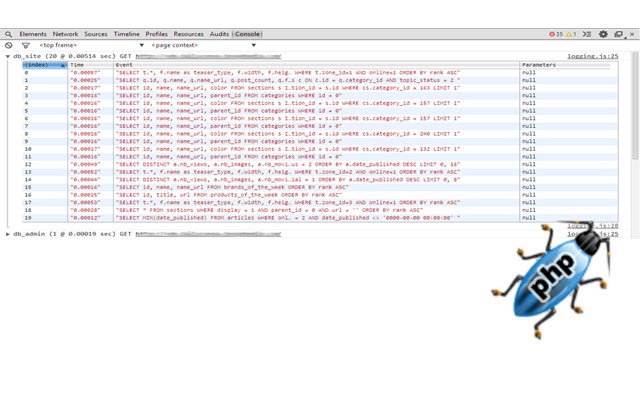Click the products_of_the_week query

[x=229, y=195]
